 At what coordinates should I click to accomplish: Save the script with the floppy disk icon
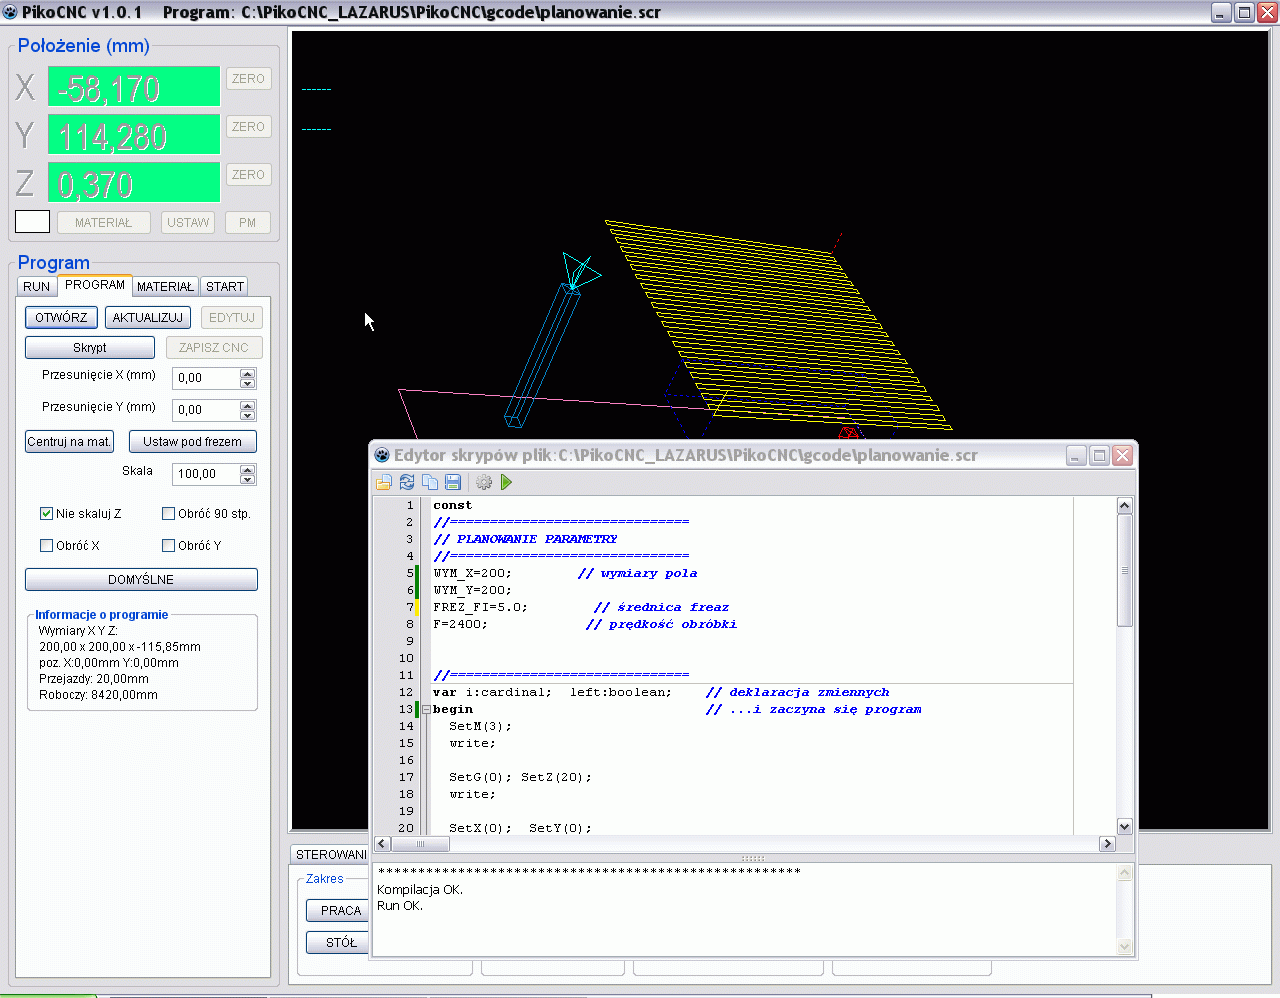453,482
